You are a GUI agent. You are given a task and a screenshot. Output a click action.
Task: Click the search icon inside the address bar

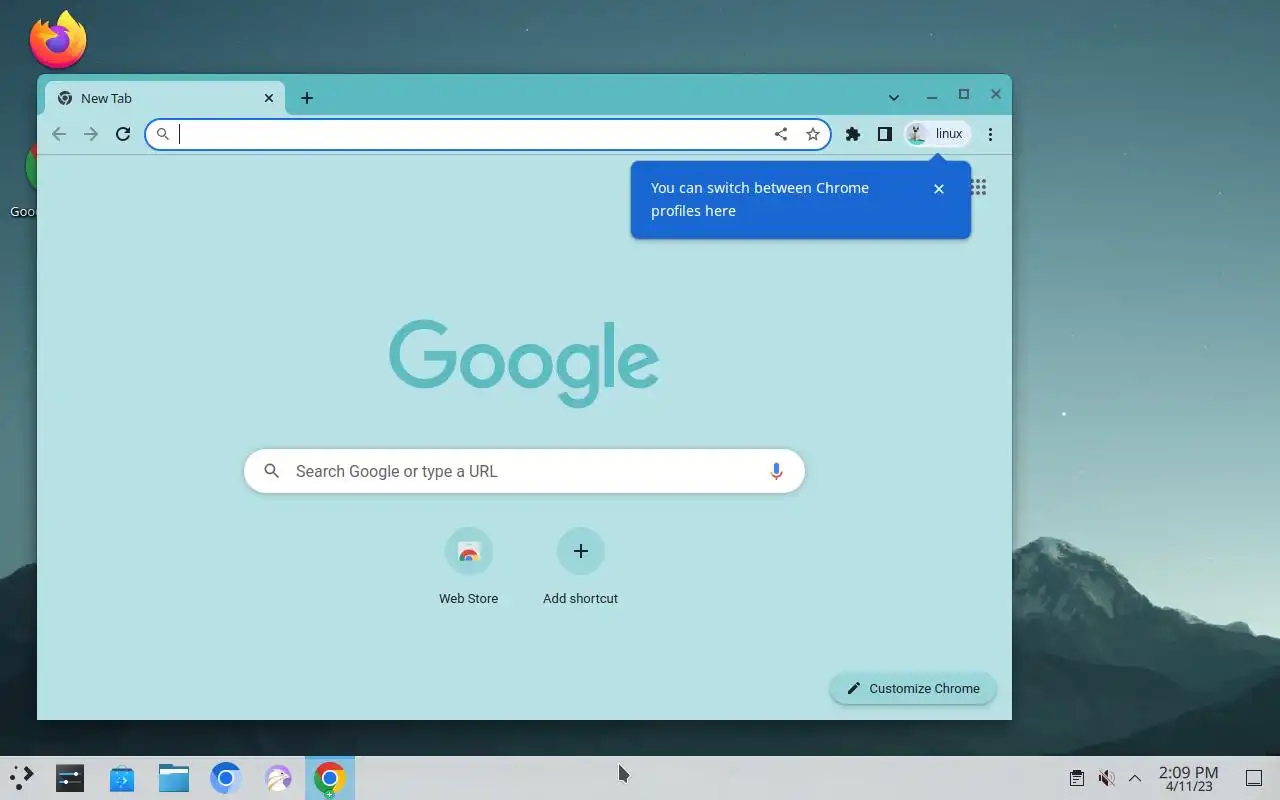click(163, 134)
